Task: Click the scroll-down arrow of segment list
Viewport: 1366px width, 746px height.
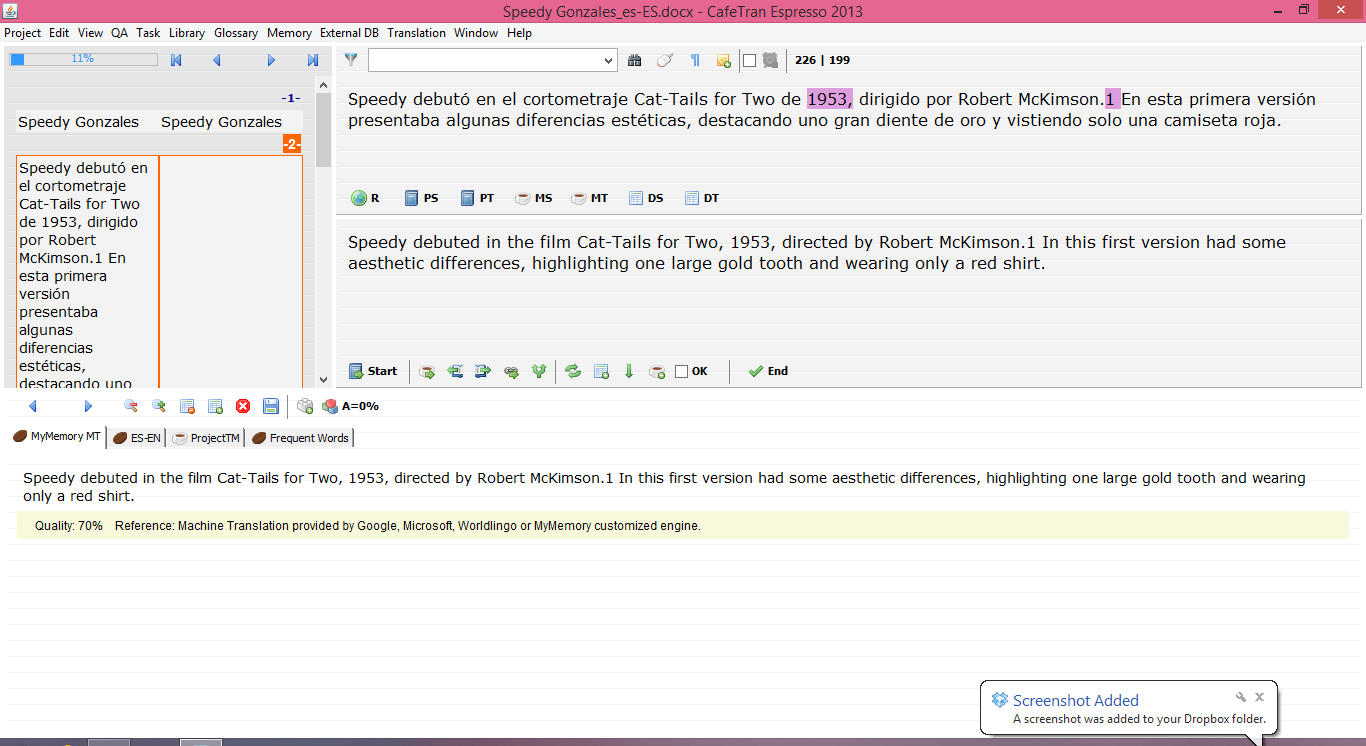Action: pos(323,379)
